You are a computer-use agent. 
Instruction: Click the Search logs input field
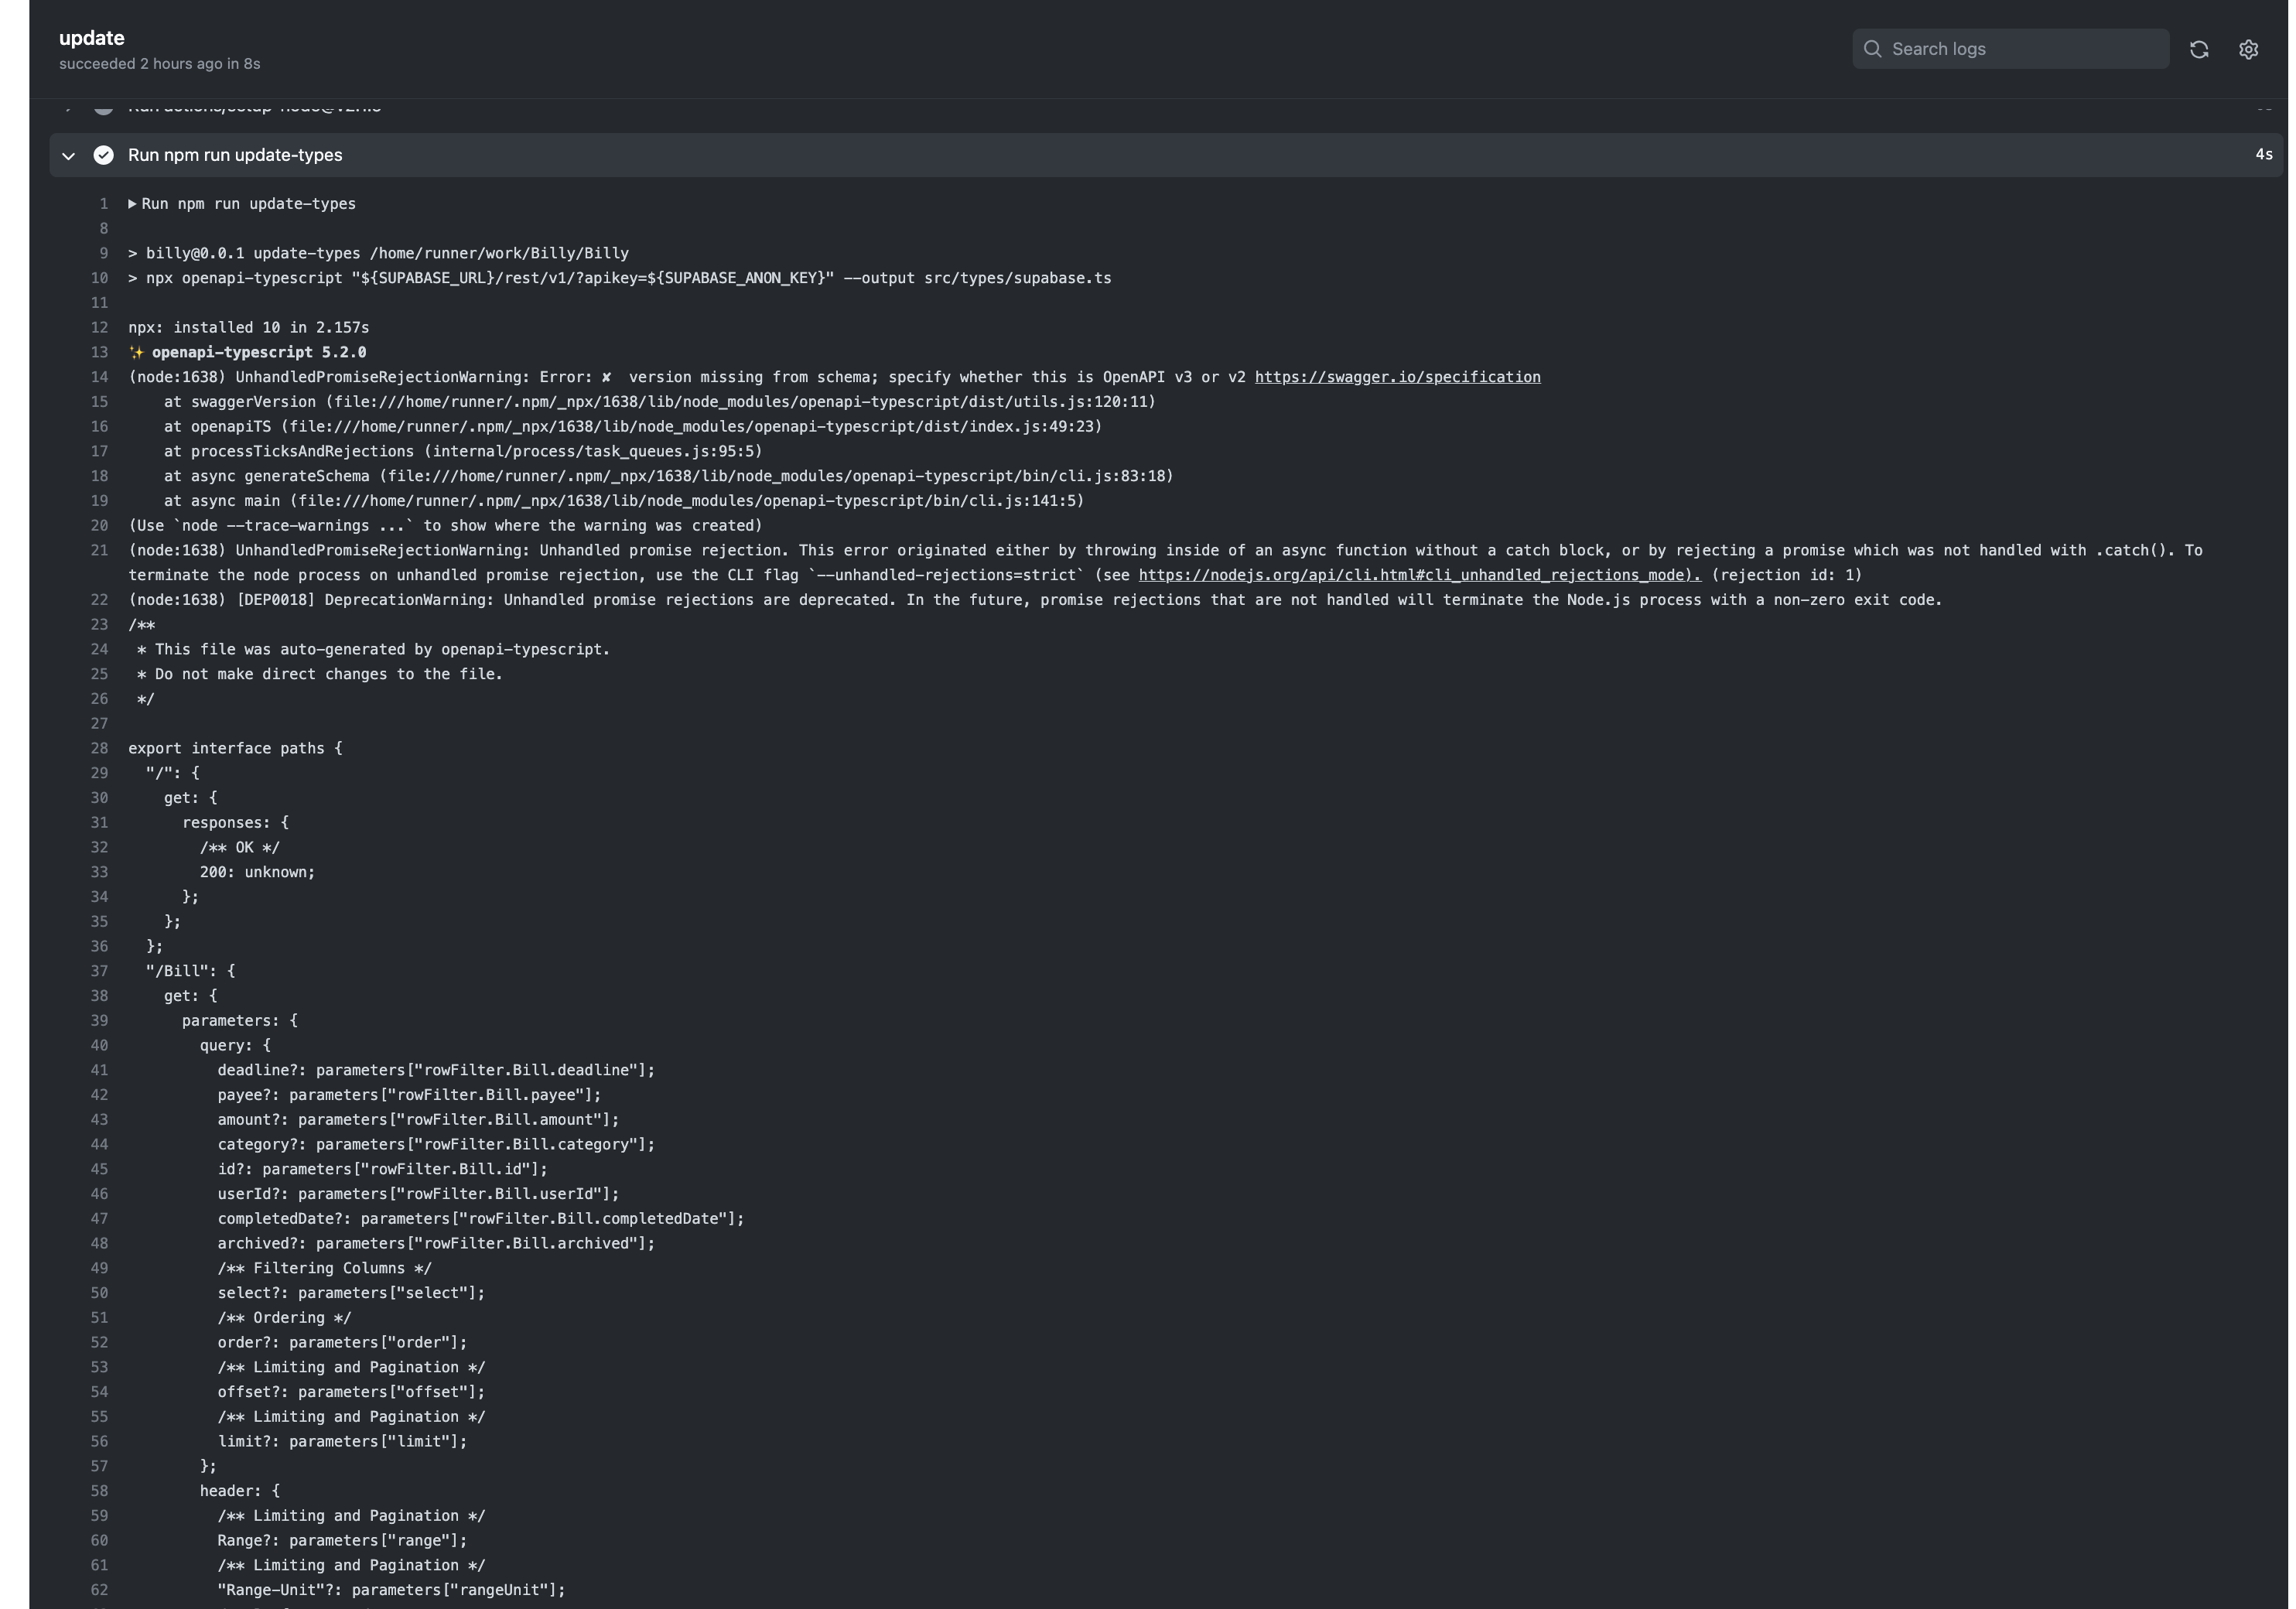pos(2010,48)
